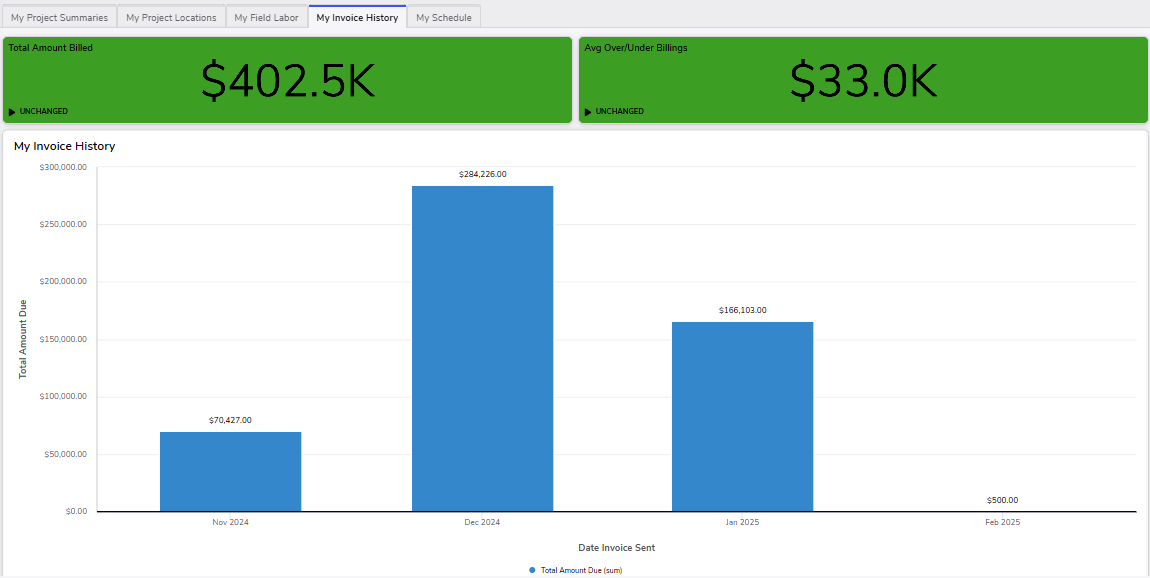Click the Feb 2025 x-axis label
The height and width of the screenshot is (578, 1150).
tap(1002, 521)
